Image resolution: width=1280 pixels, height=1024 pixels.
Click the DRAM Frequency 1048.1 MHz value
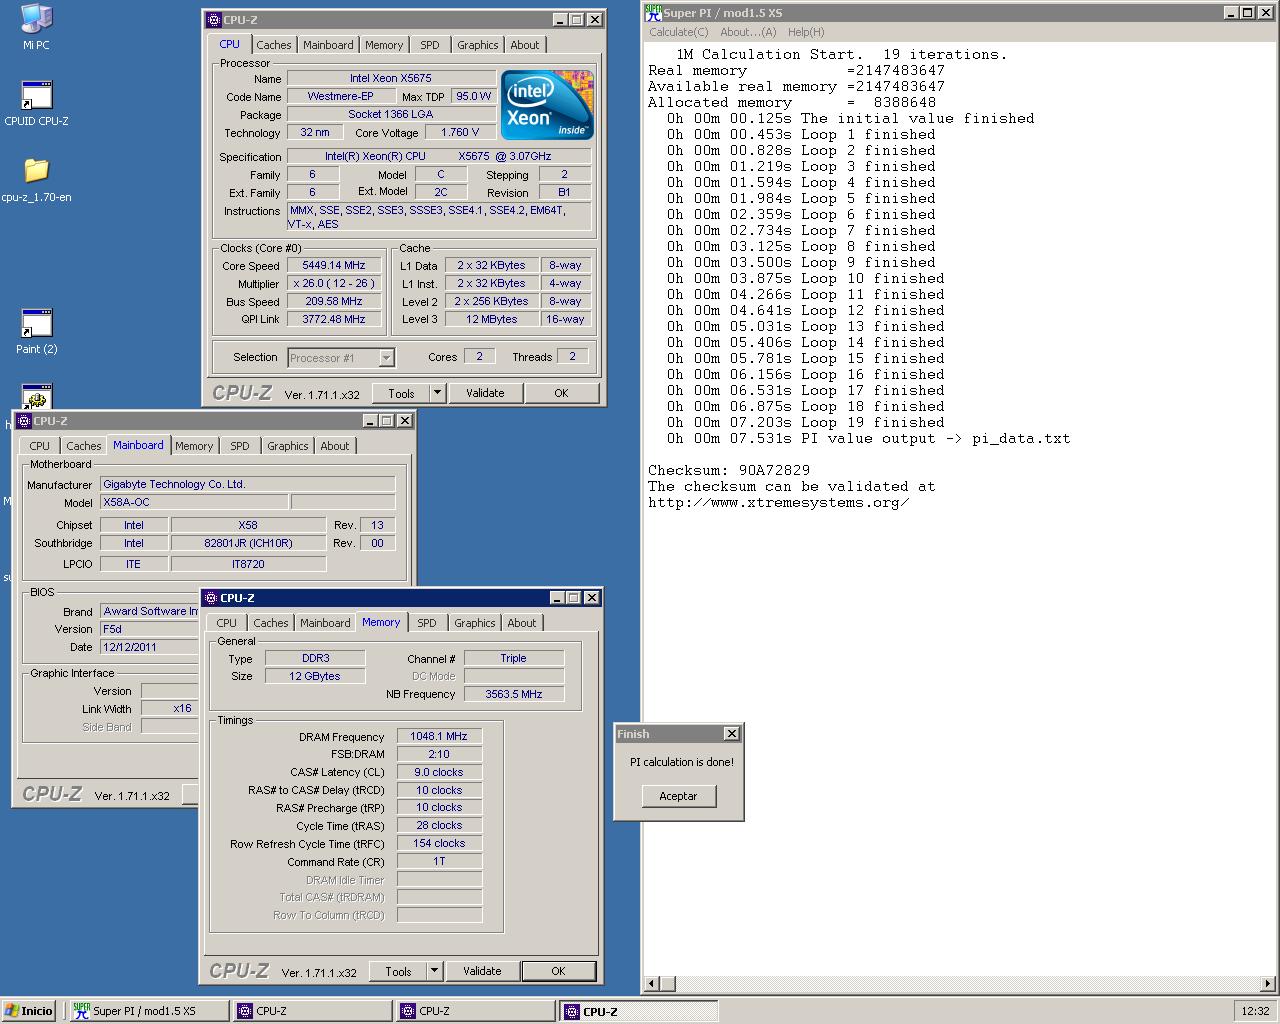(439, 736)
